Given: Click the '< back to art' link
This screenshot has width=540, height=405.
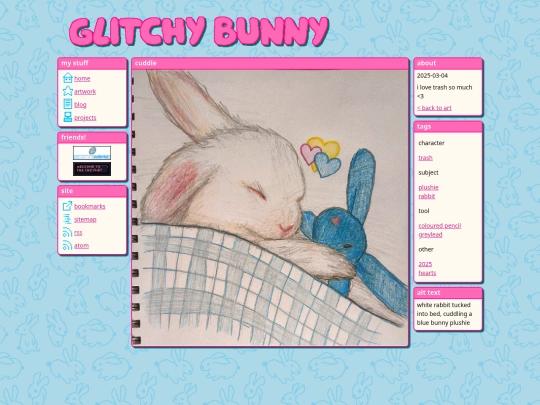Looking at the screenshot, I should click(434, 108).
